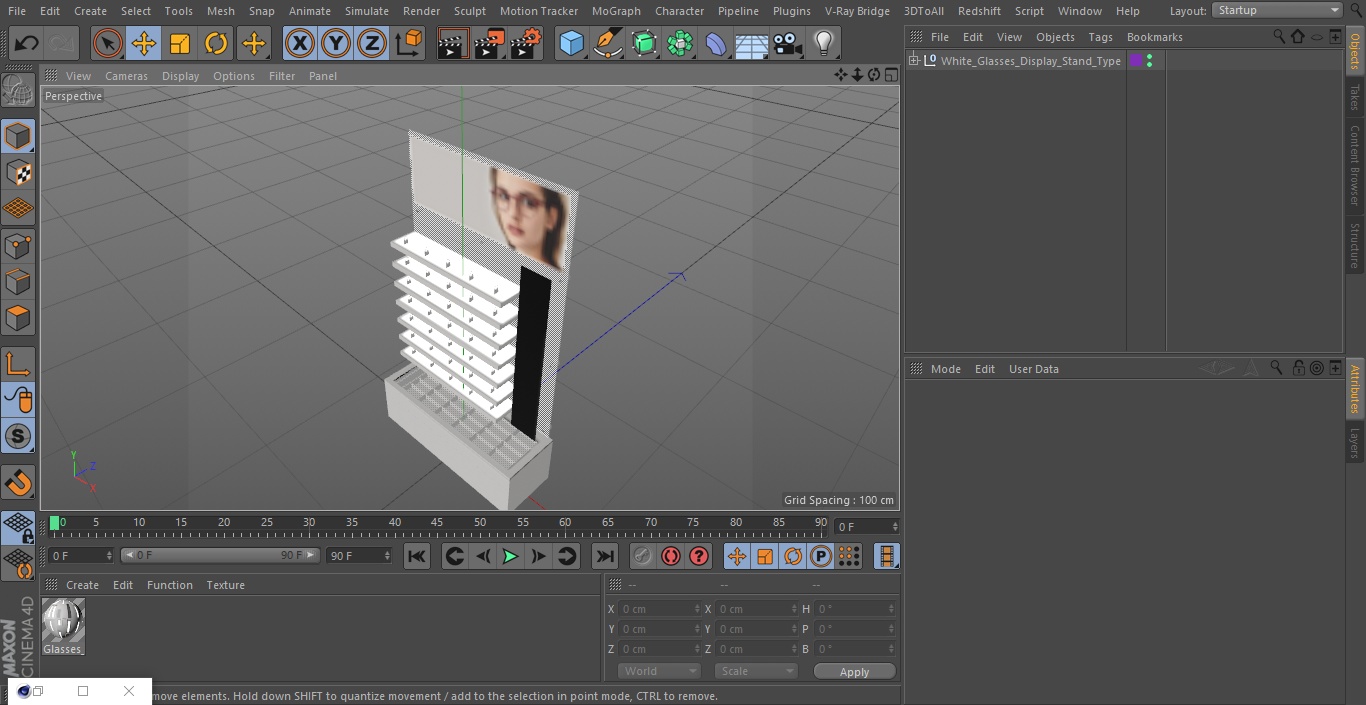Viewport: 1366px width, 705px height.
Task: Click the H rotation field
Action: (x=855, y=609)
